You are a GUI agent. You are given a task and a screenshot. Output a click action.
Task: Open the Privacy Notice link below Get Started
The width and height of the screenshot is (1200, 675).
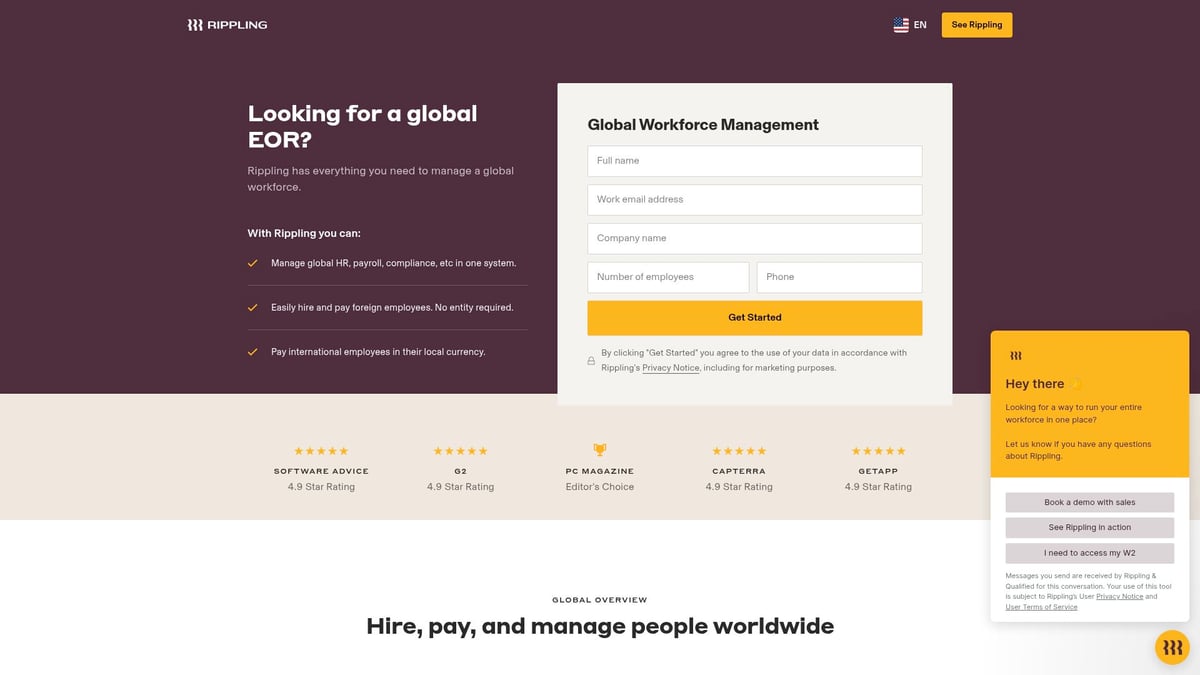(670, 367)
